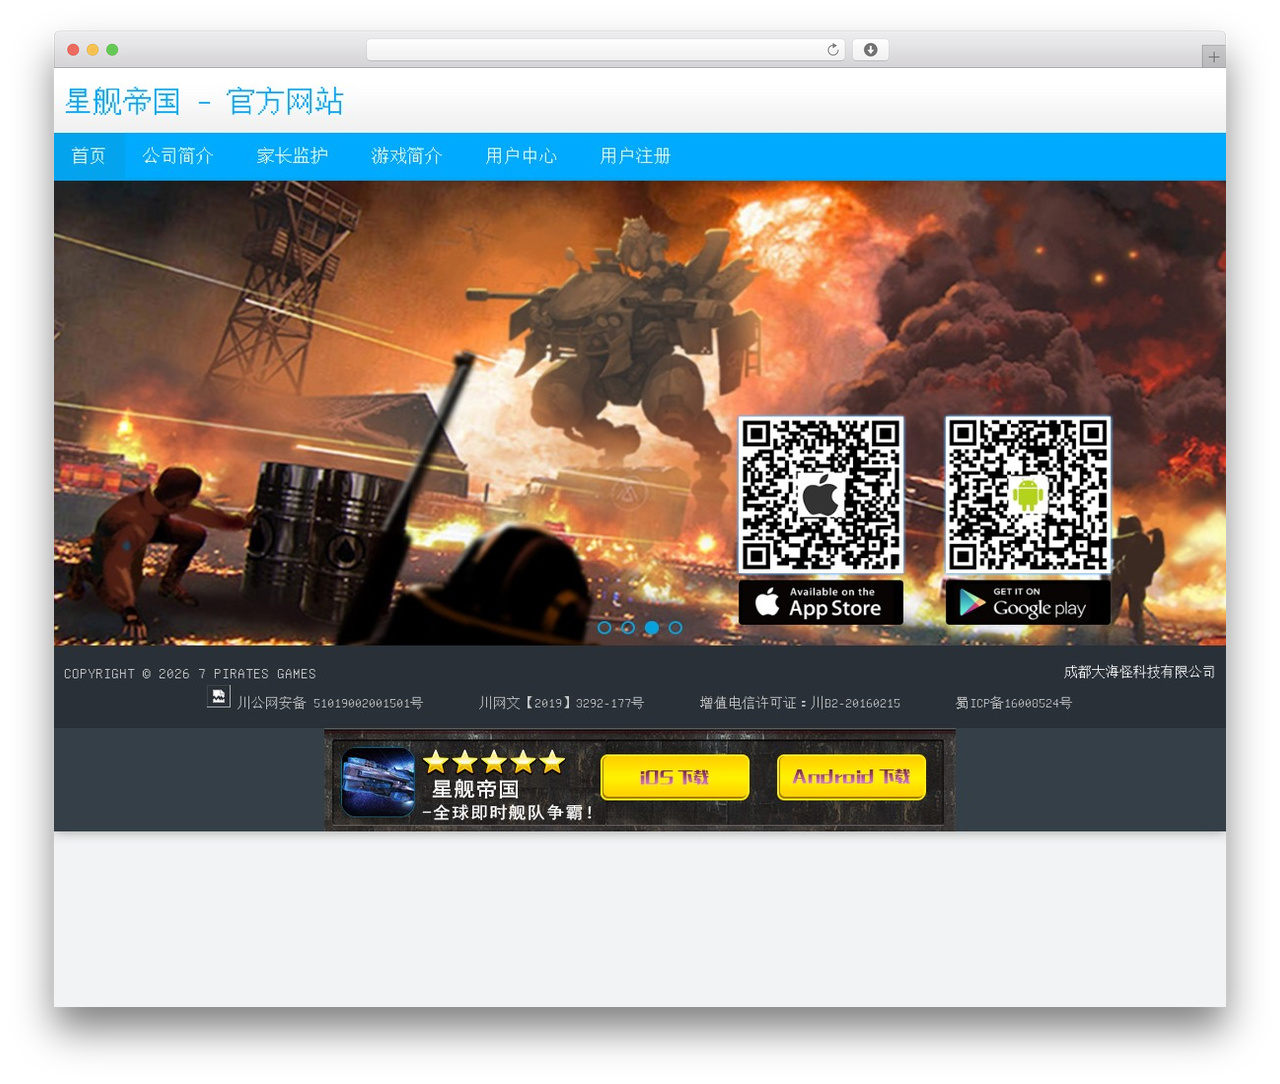Open the 游戏简介 menu item
This screenshot has height=1084, width=1280.
407,156
